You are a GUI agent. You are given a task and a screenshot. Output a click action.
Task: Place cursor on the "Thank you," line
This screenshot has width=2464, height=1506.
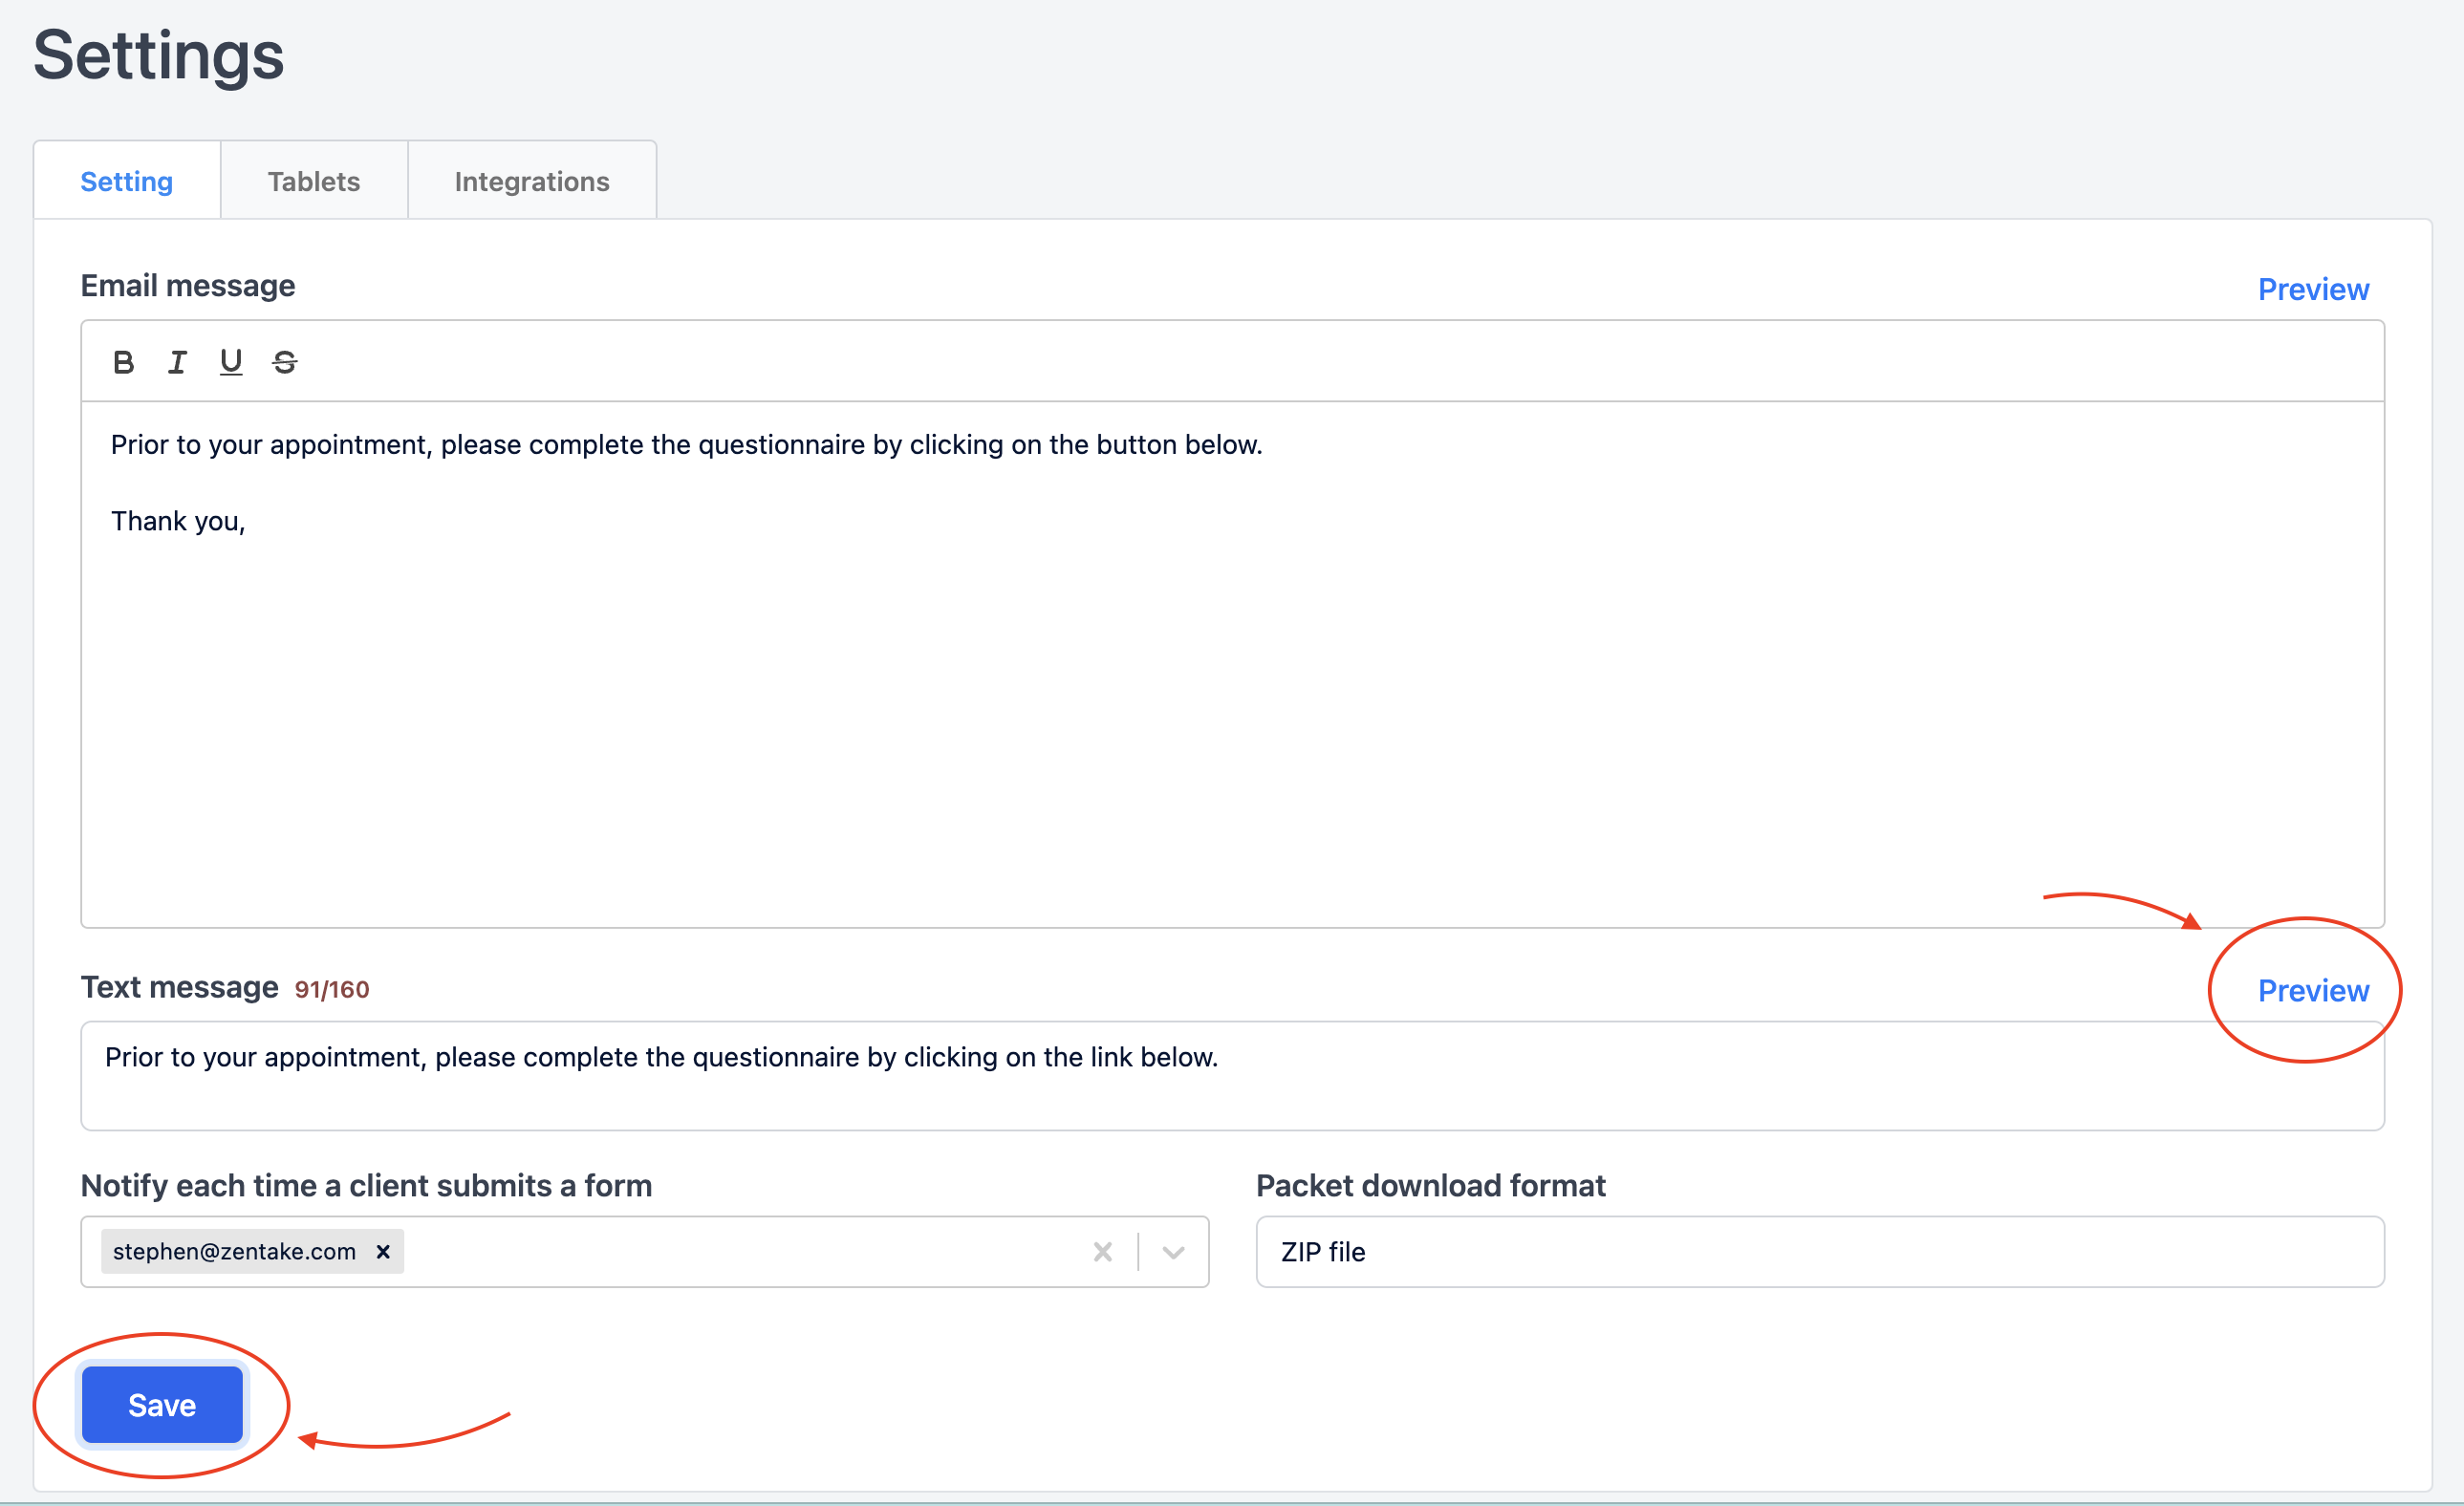178,521
